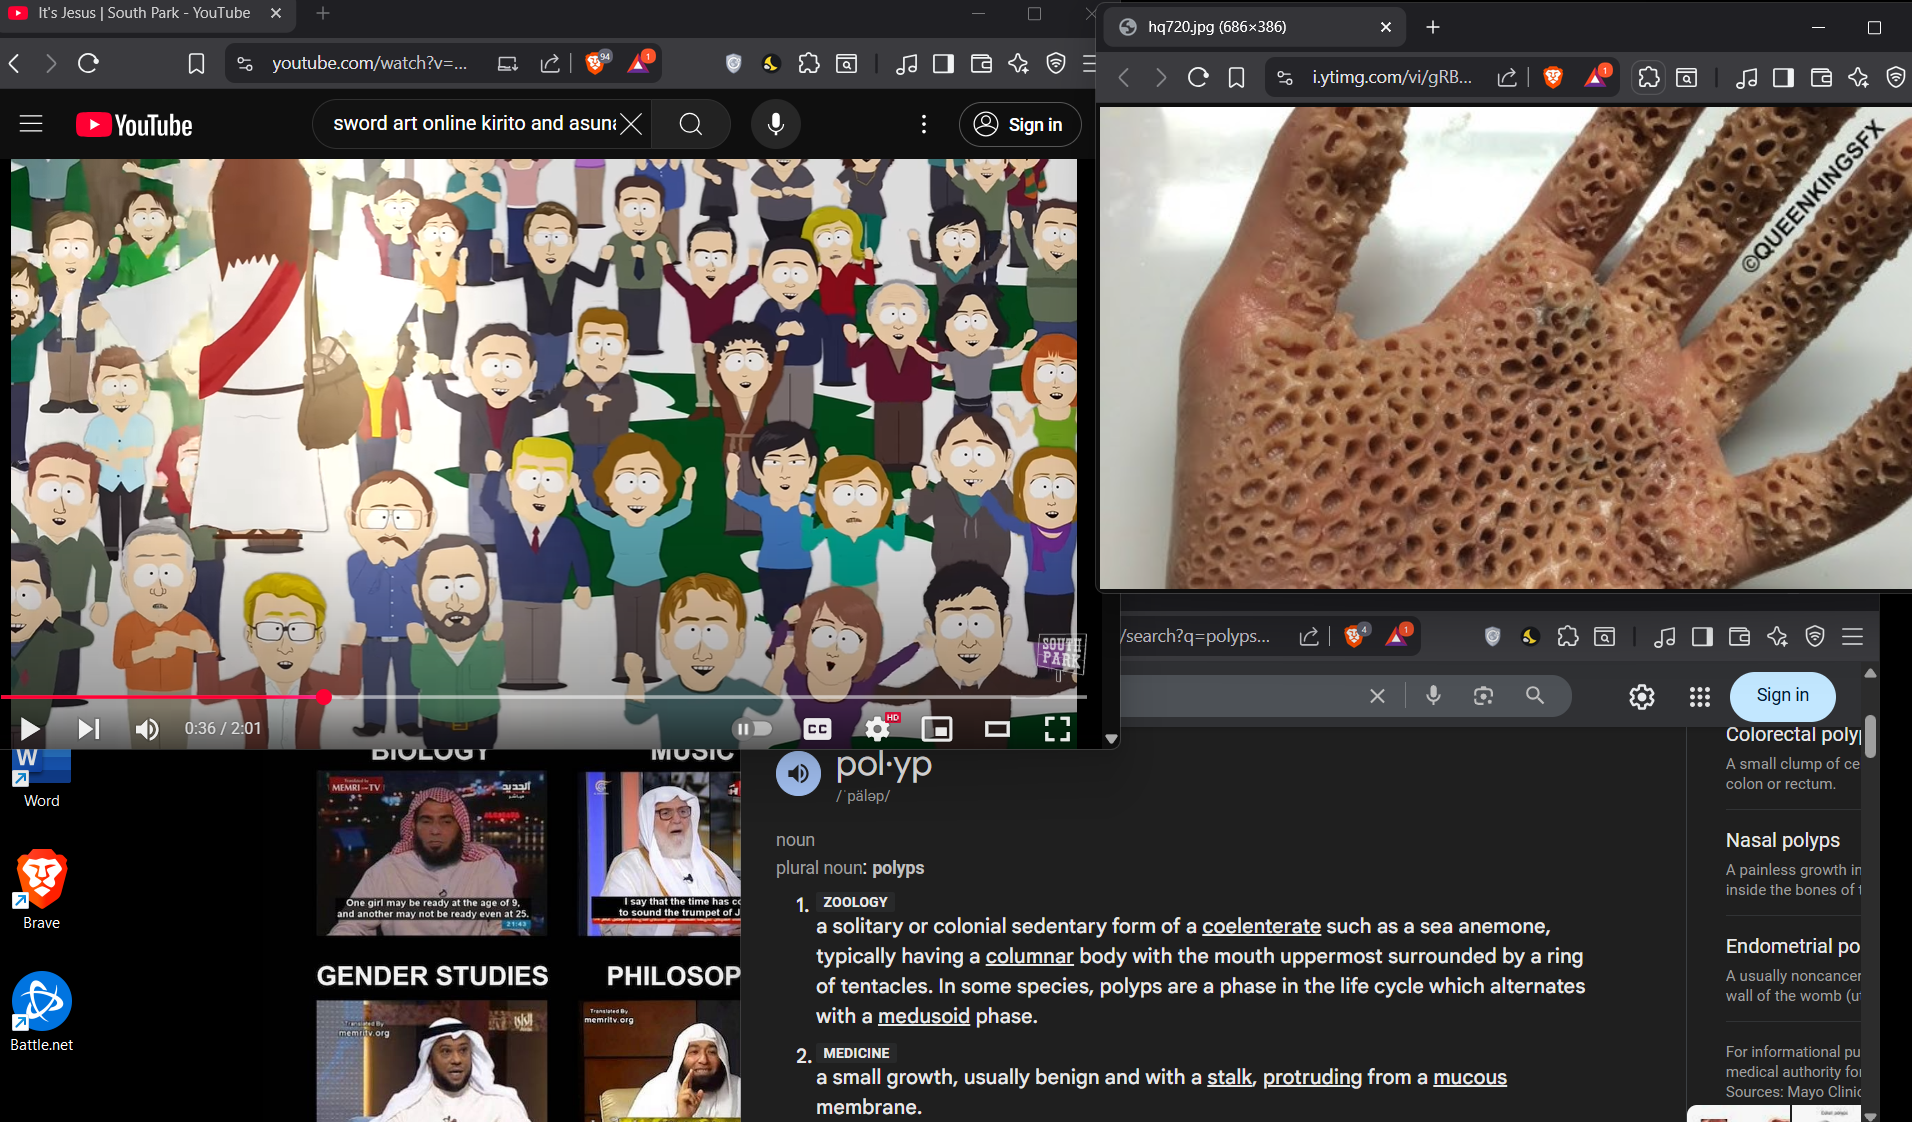Search by voice in Google window
This screenshot has width=1912, height=1122.
pos(1433,695)
